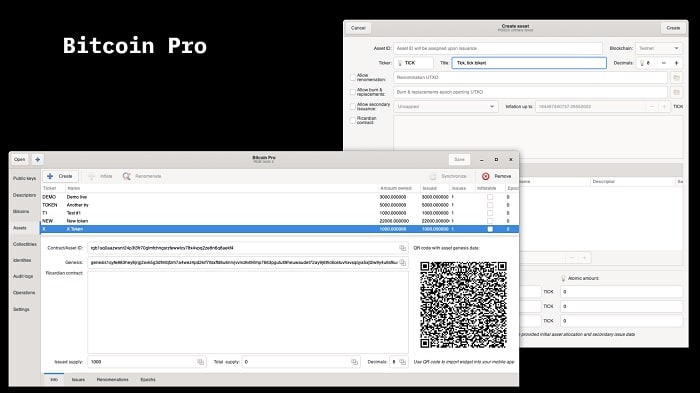
Task: Toggle Inflatable checkbox for TOKEN asset
Action: click(x=490, y=205)
